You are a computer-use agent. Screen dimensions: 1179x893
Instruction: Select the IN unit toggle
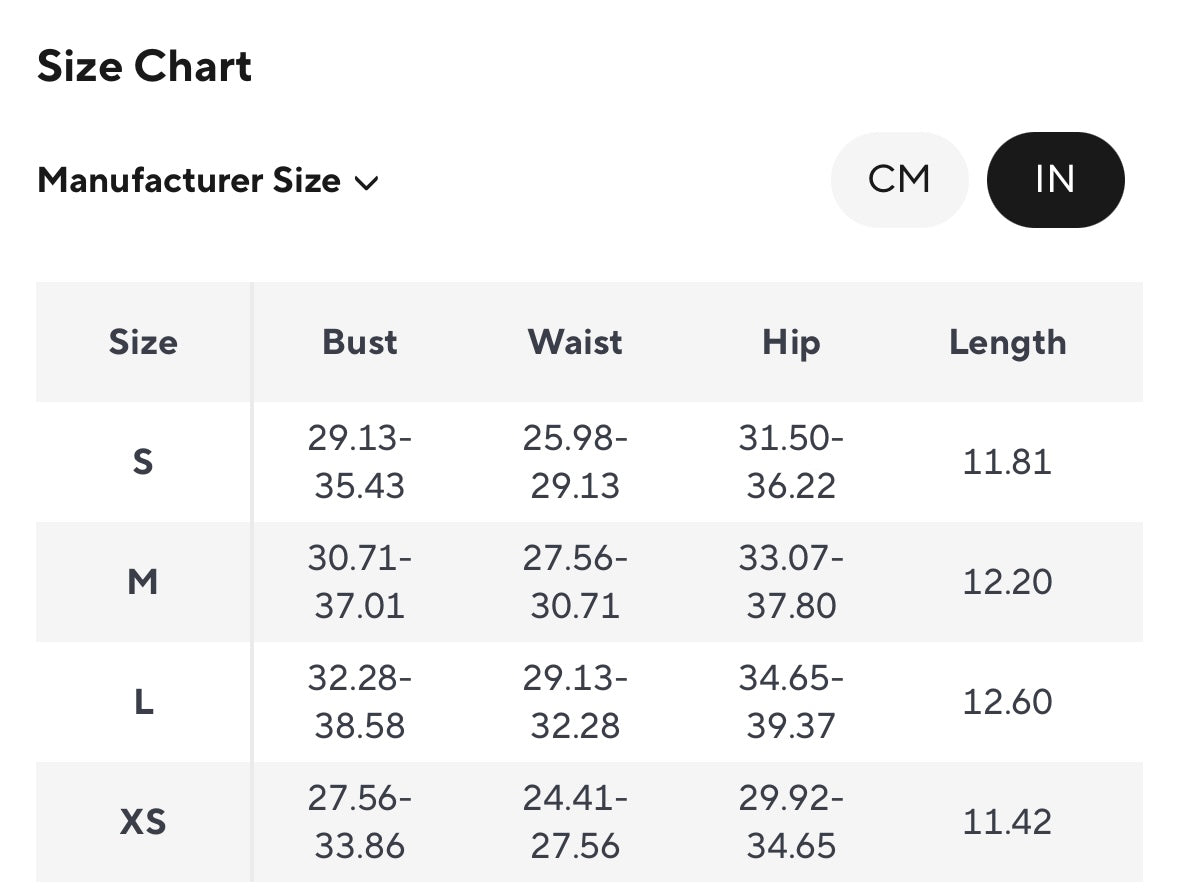click(1055, 180)
